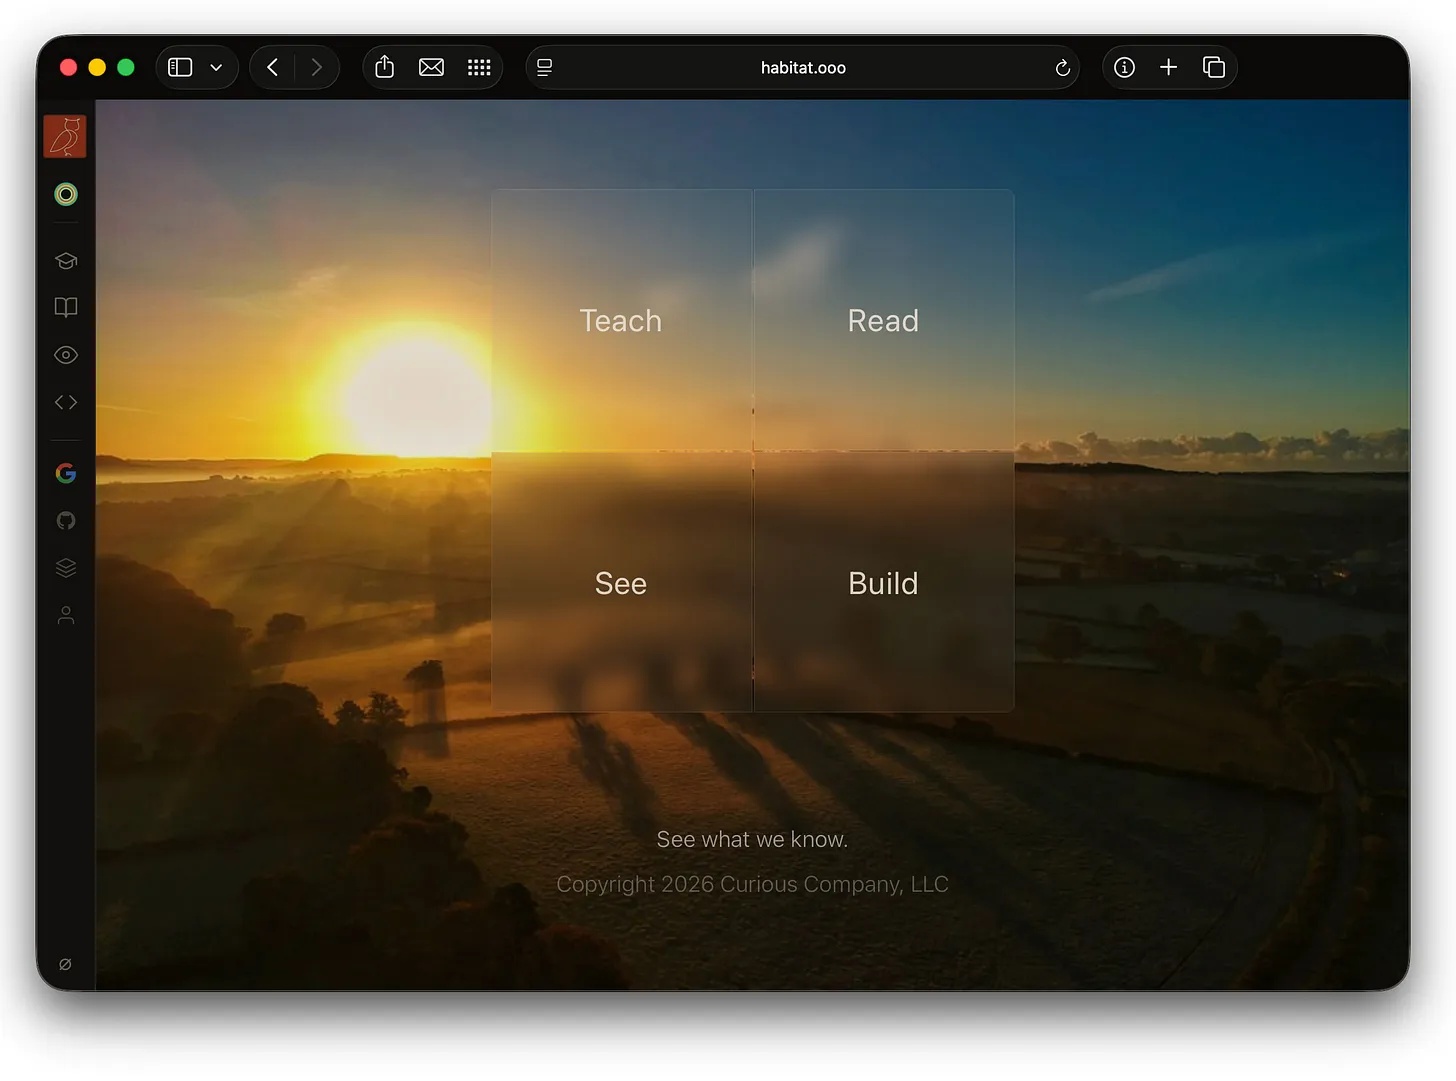Open the code brackets Build icon
This screenshot has width=1456, height=1081.
66,402
